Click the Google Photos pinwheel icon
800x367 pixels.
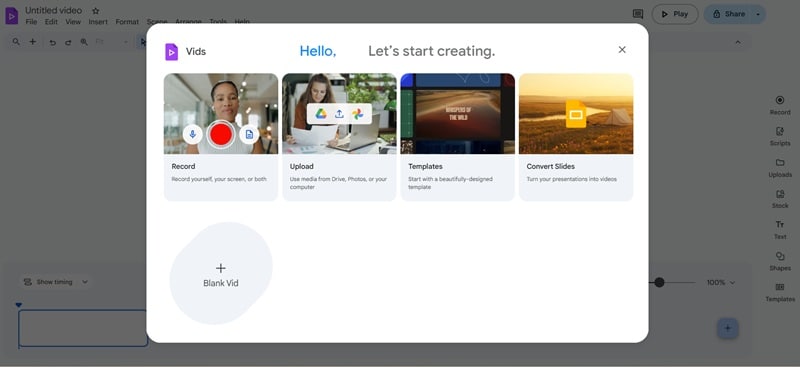point(358,114)
